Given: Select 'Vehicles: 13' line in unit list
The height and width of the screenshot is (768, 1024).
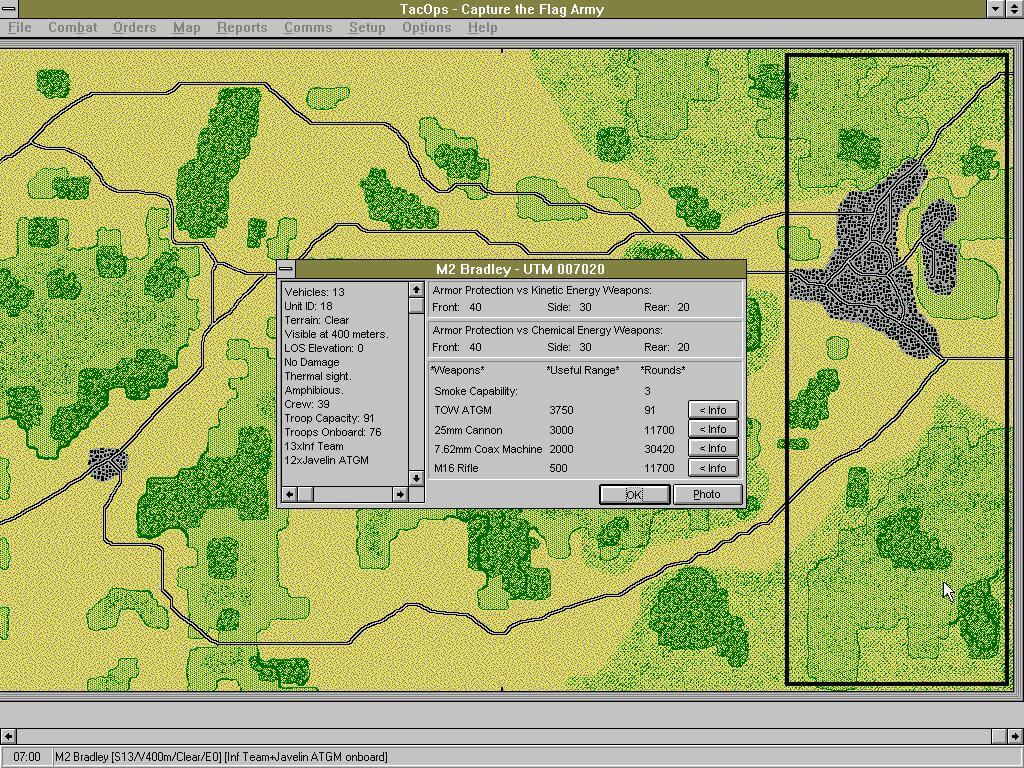Looking at the screenshot, I should click(314, 292).
